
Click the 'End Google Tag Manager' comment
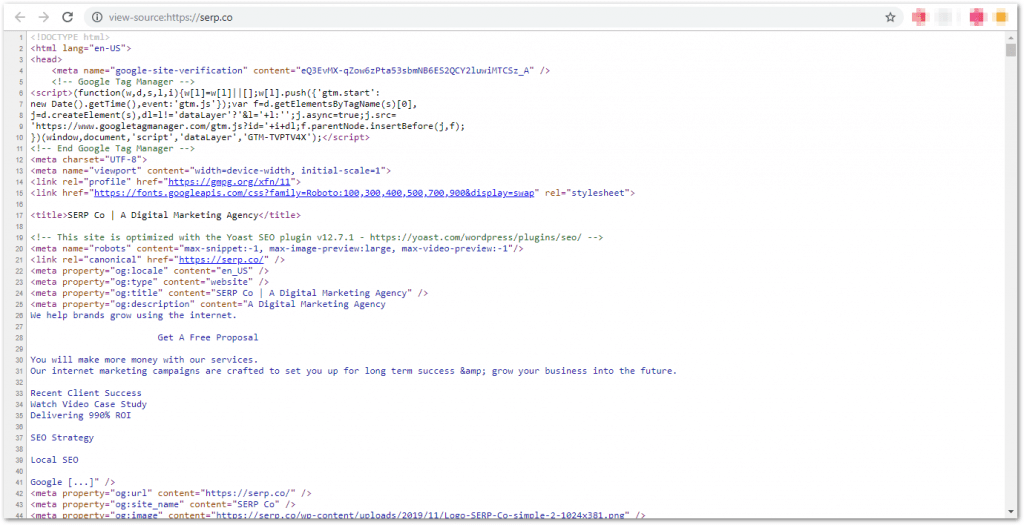tap(112, 148)
